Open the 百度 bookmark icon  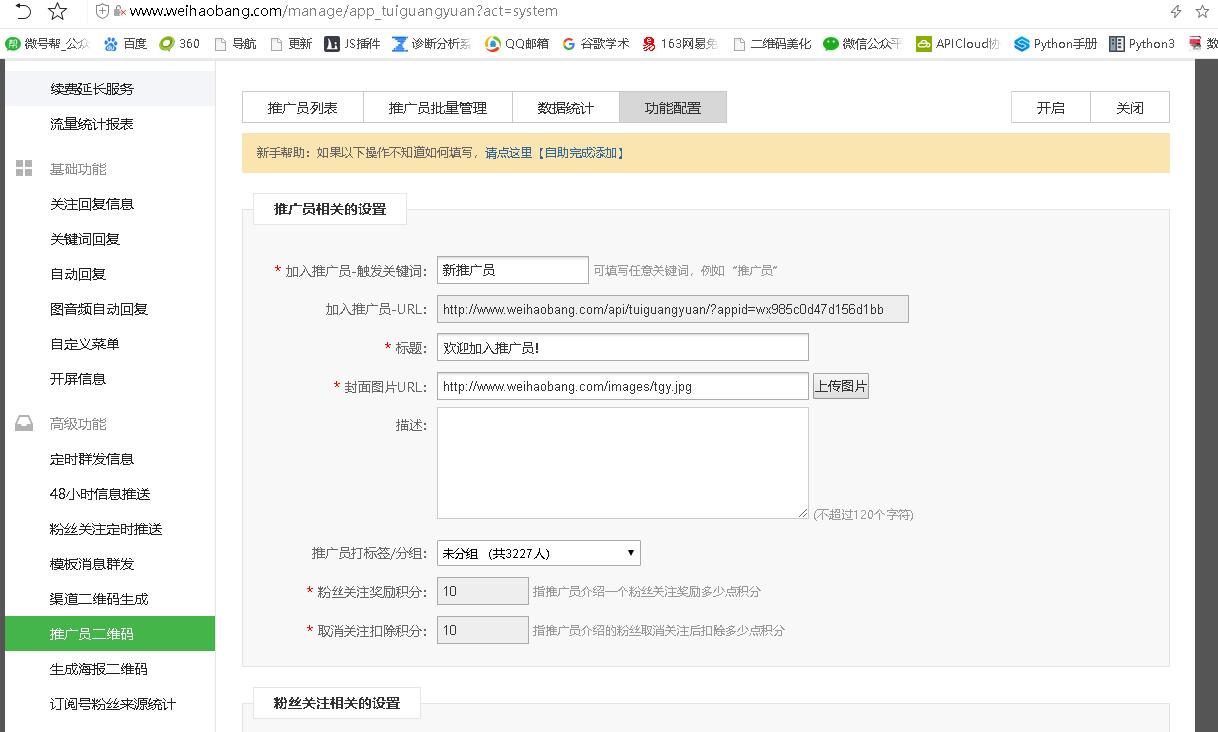tap(111, 44)
